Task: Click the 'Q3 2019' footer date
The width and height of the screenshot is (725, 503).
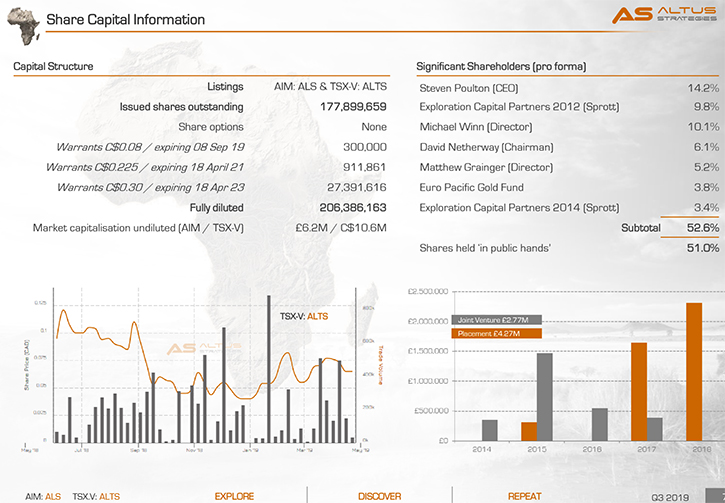Action: click(670, 497)
